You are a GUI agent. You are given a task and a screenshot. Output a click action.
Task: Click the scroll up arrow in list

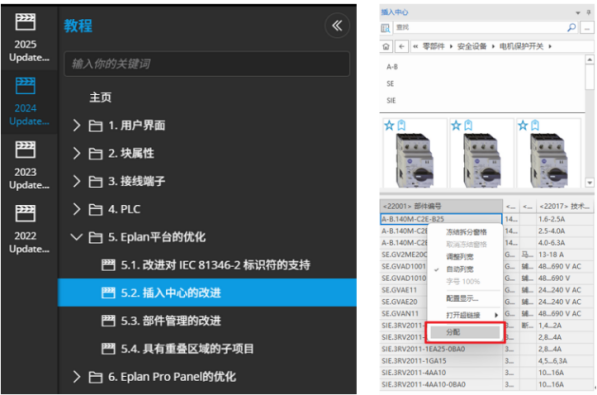pyautogui.click(x=589, y=59)
